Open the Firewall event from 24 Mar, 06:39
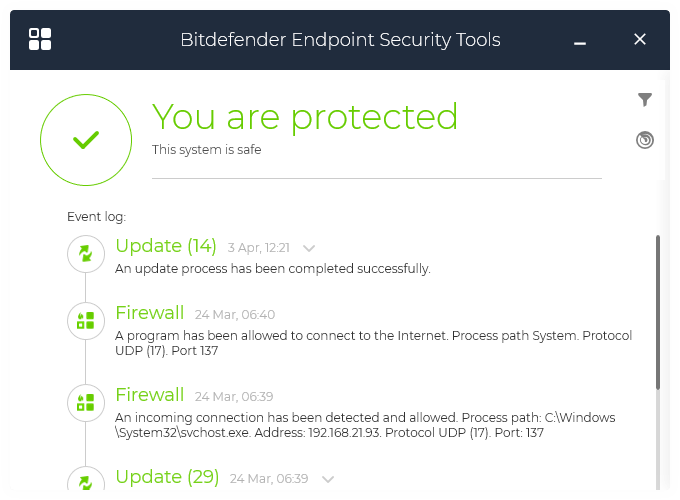This screenshot has width=680, height=500. [x=150, y=394]
